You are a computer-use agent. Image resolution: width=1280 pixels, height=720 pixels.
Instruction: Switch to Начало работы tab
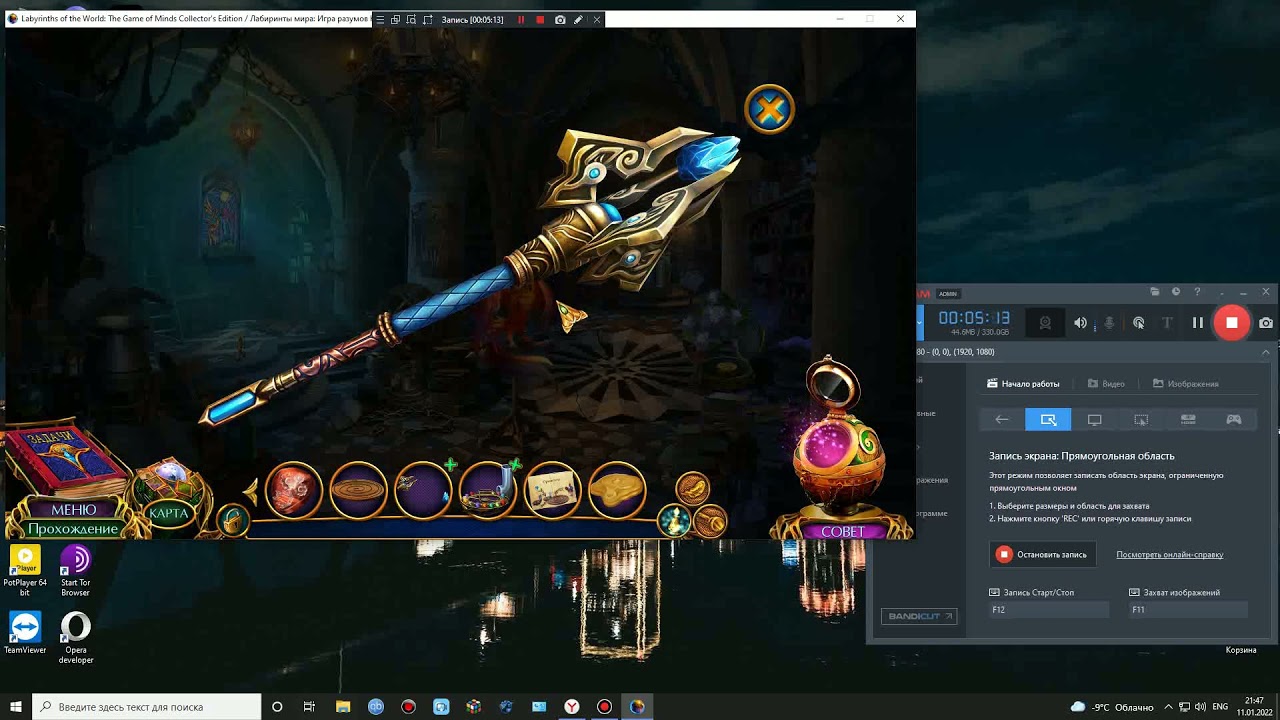click(x=1023, y=384)
